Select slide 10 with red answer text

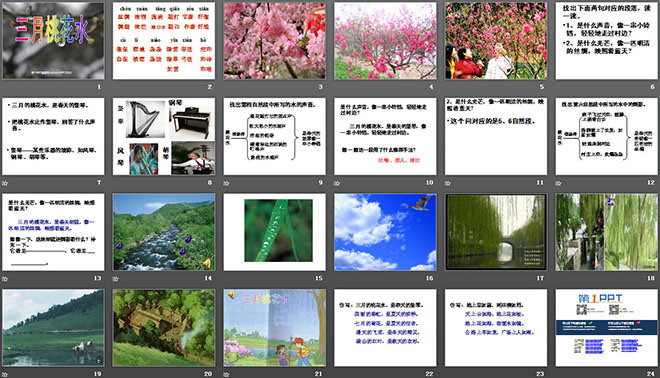tap(385, 136)
